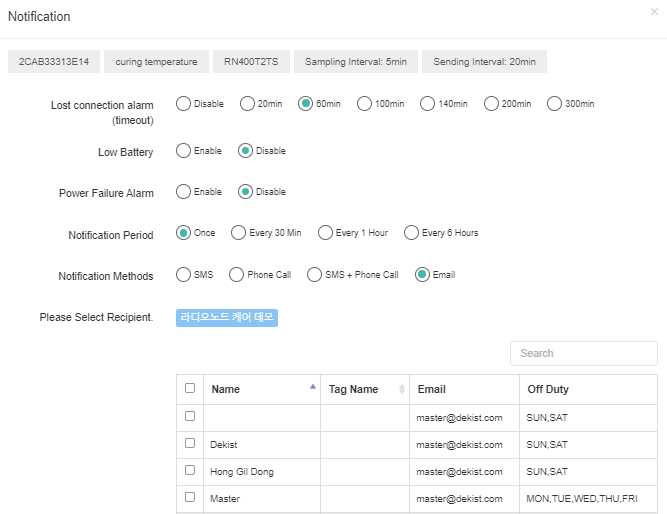Click the 2CAB33313E14 device ID tag
Viewport: 667px width, 514px height.
(x=54, y=62)
